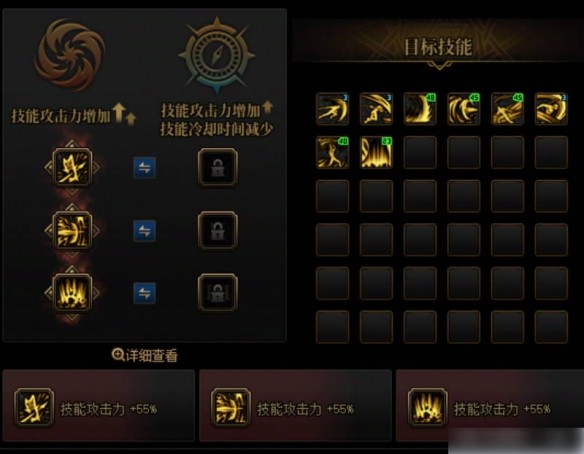Choose the level 23 flame pillars target skill
This screenshot has width=584, height=454.
coord(376,152)
